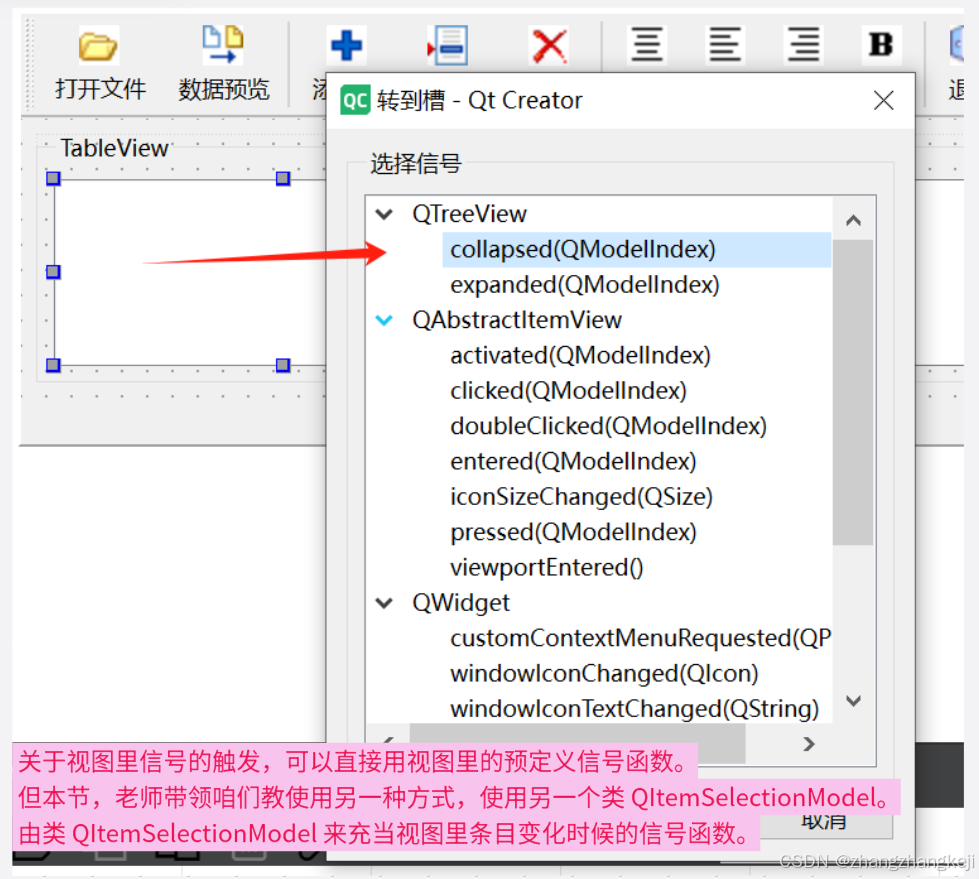Click the TableView group box title
Viewport: 979px width, 879px height.
coord(114,149)
